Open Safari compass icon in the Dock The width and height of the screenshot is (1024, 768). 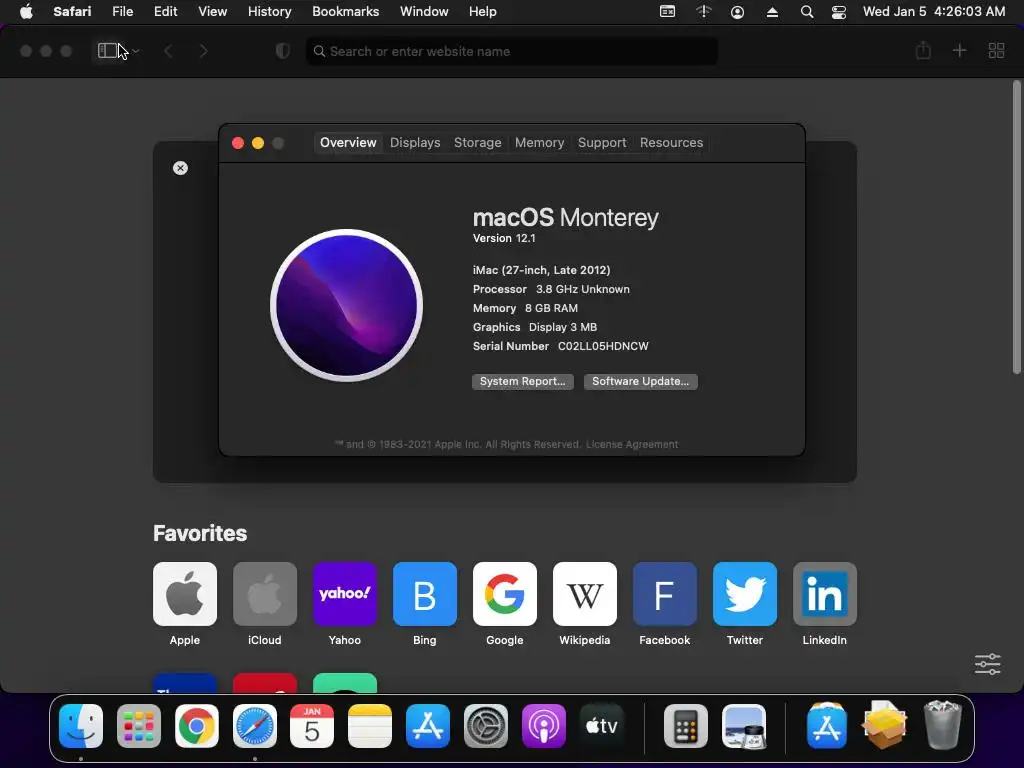pyautogui.click(x=255, y=726)
